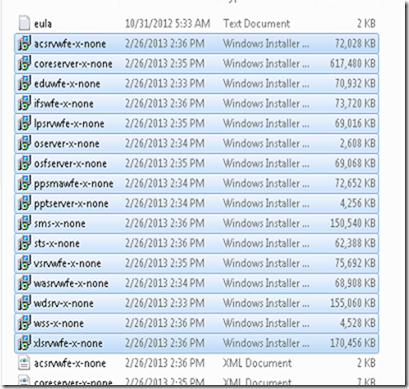Screen dimensions: 409x389
Task: Click Windows Installer type in sms-x-none row
Action: [x=266, y=223]
